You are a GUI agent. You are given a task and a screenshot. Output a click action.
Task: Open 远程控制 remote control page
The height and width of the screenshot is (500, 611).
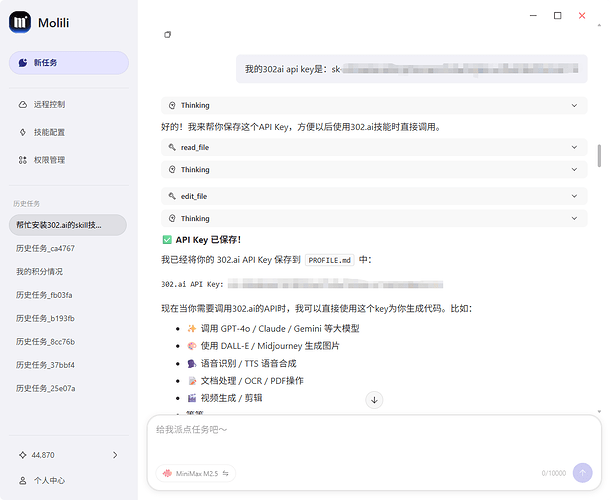tap(49, 104)
